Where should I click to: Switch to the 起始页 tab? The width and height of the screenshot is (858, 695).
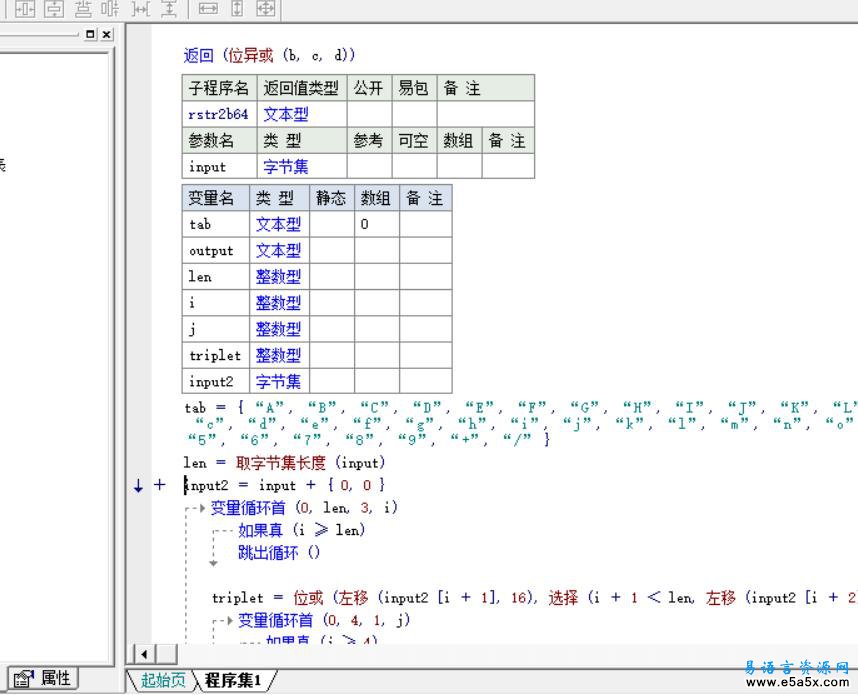point(163,680)
